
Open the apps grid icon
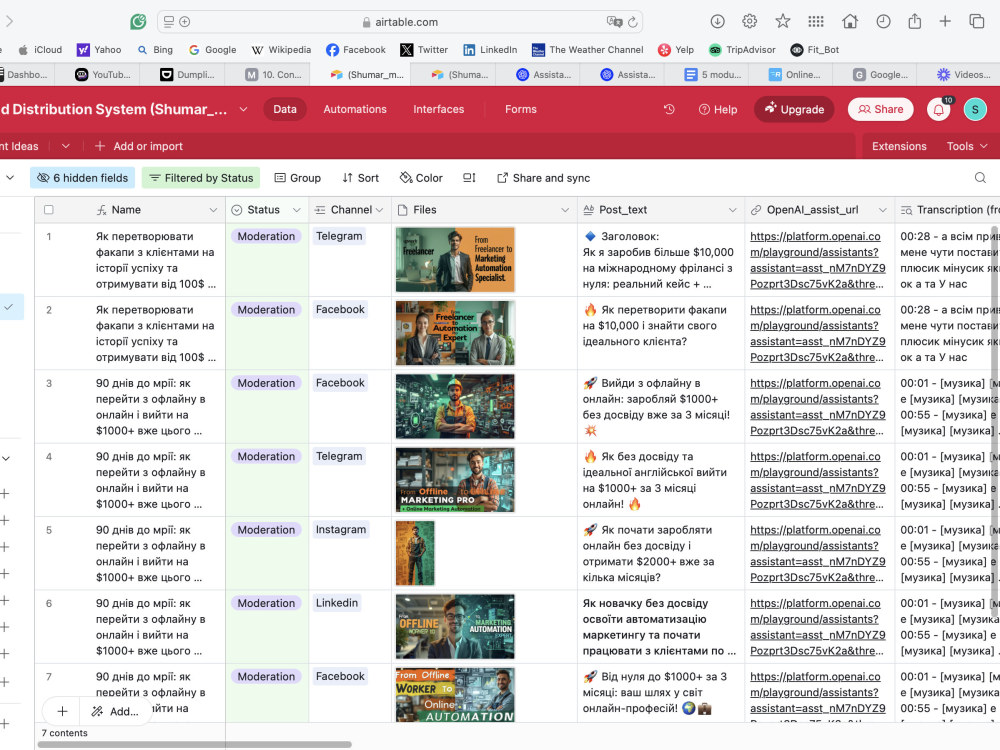(816, 22)
